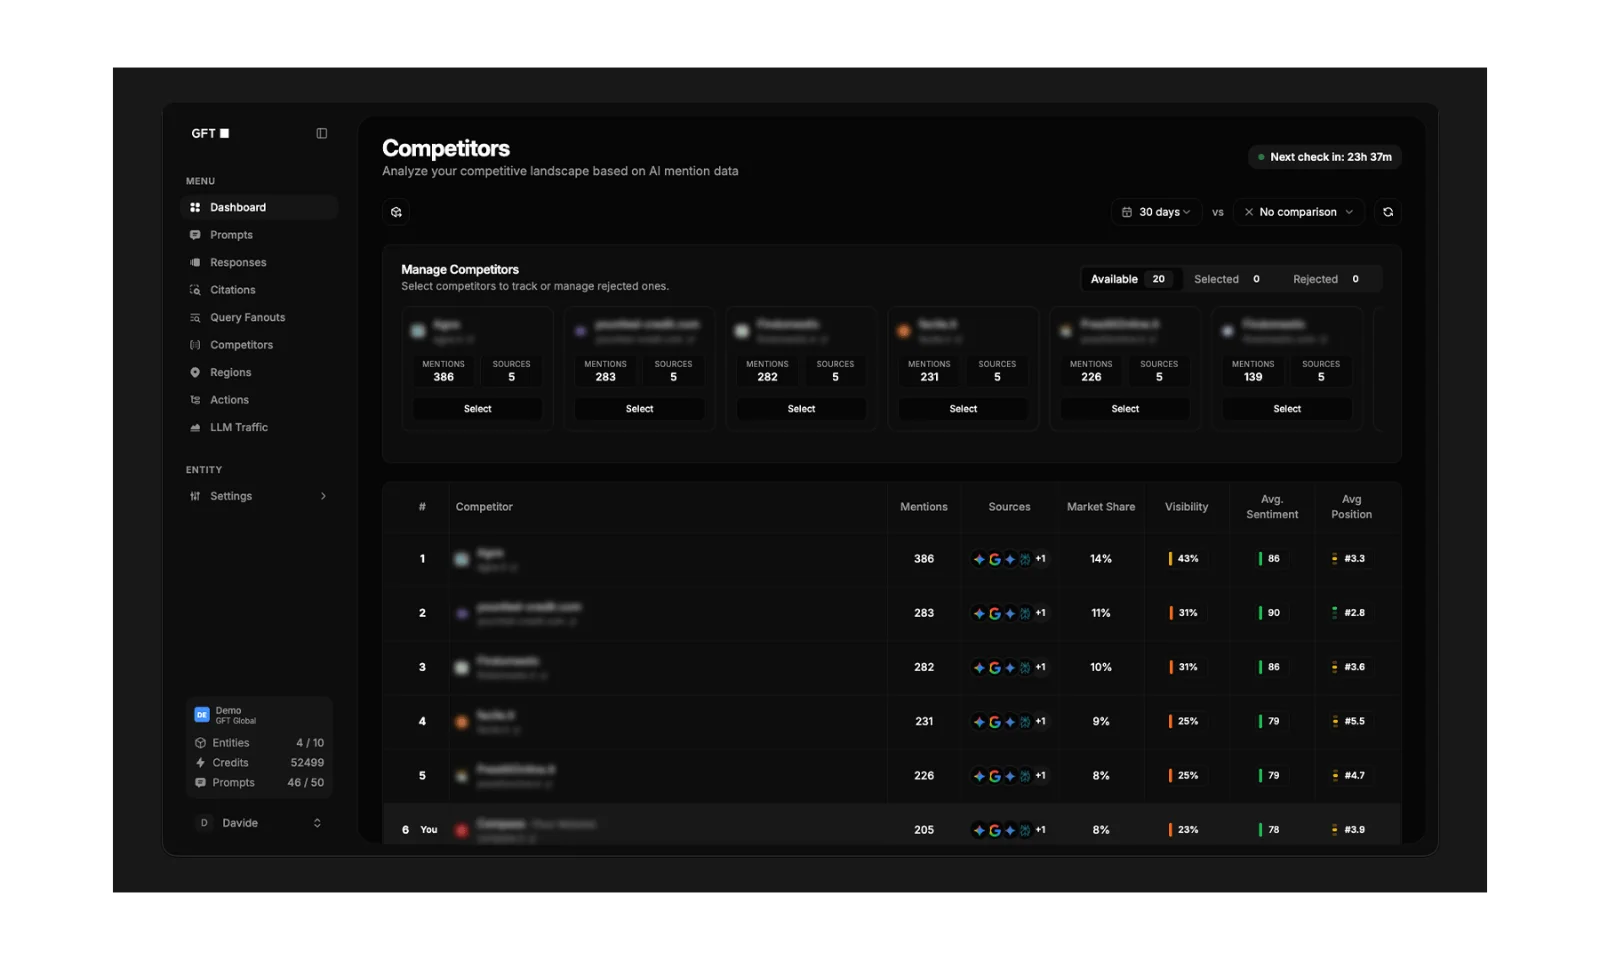Click the Google source icon in row 6
Screen dimensions: 1600x960
pyautogui.click(x=995, y=830)
